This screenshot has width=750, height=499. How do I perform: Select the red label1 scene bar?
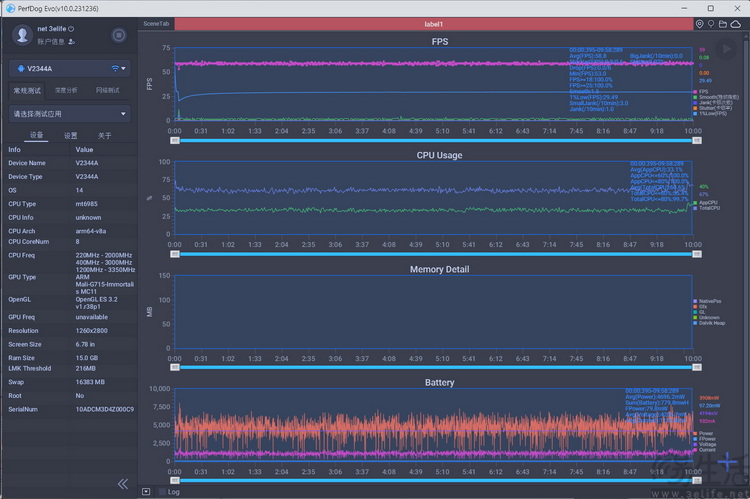pos(434,24)
